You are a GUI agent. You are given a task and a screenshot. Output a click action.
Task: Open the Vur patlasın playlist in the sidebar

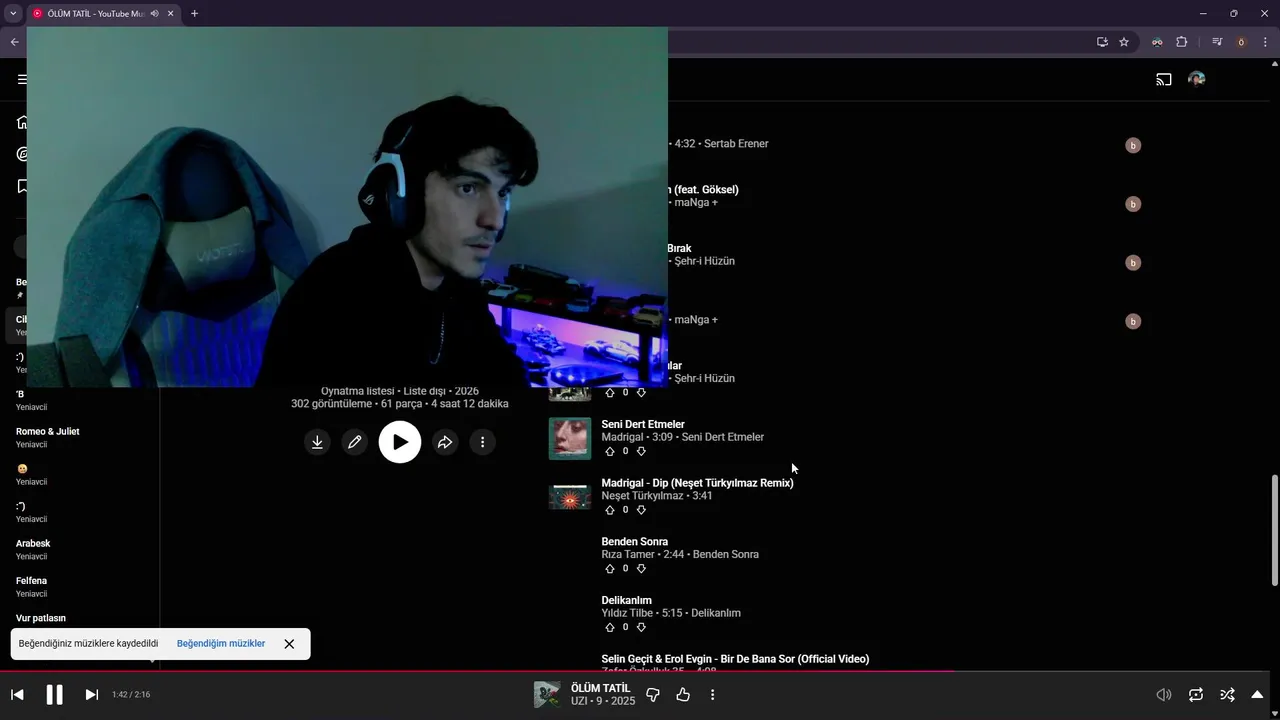click(41, 618)
